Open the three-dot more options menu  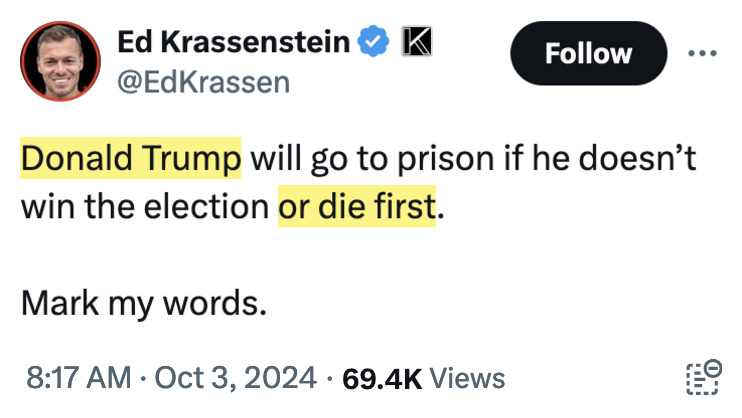click(704, 53)
